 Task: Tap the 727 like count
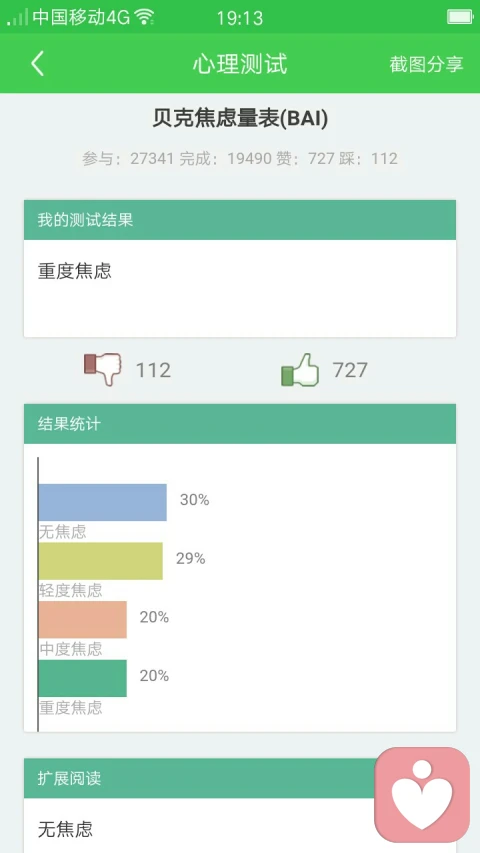click(350, 370)
